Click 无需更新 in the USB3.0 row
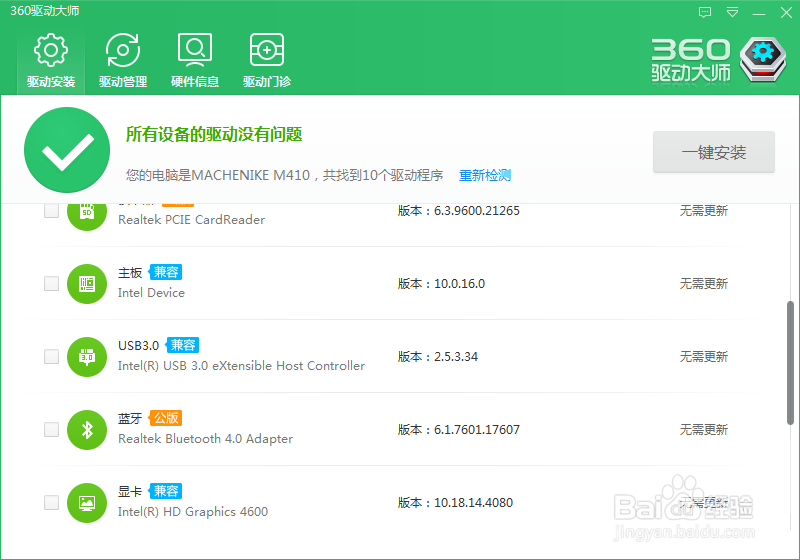Image resolution: width=800 pixels, height=560 pixels. [x=704, y=357]
